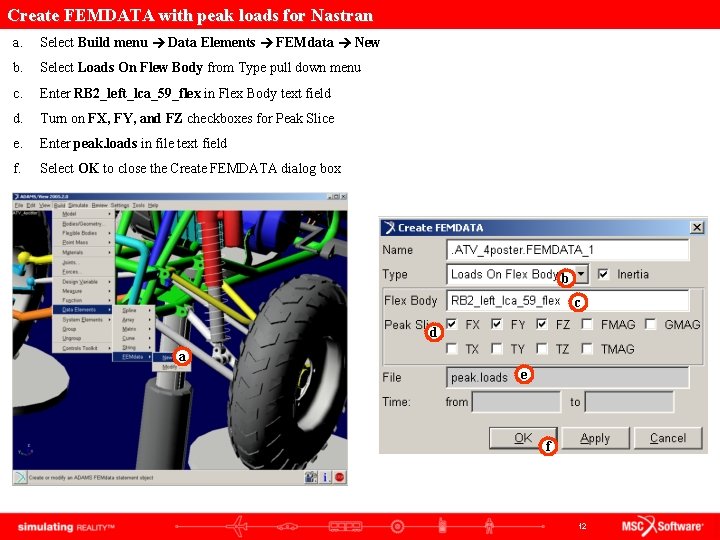Enable the GMAG checkbox
Viewport: 720px width, 540px height.
click(650, 324)
